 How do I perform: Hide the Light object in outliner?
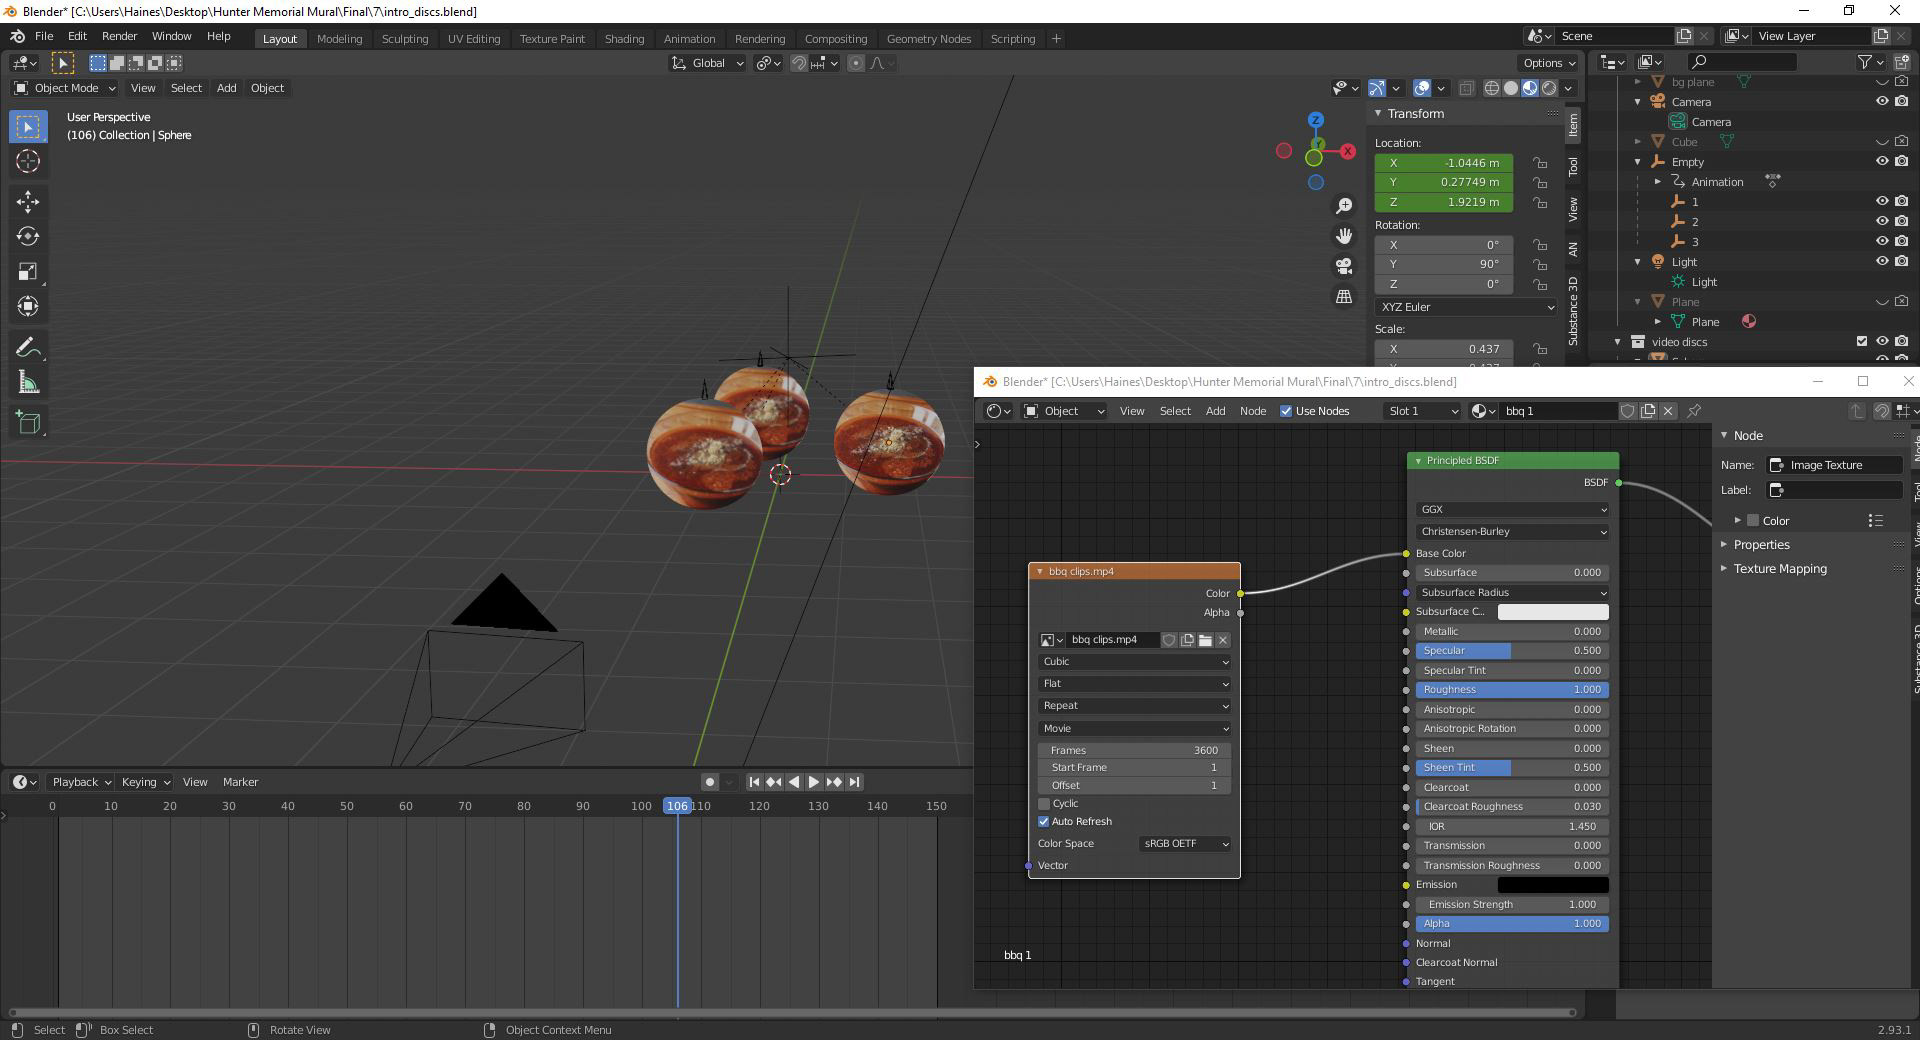tap(1882, 262)
